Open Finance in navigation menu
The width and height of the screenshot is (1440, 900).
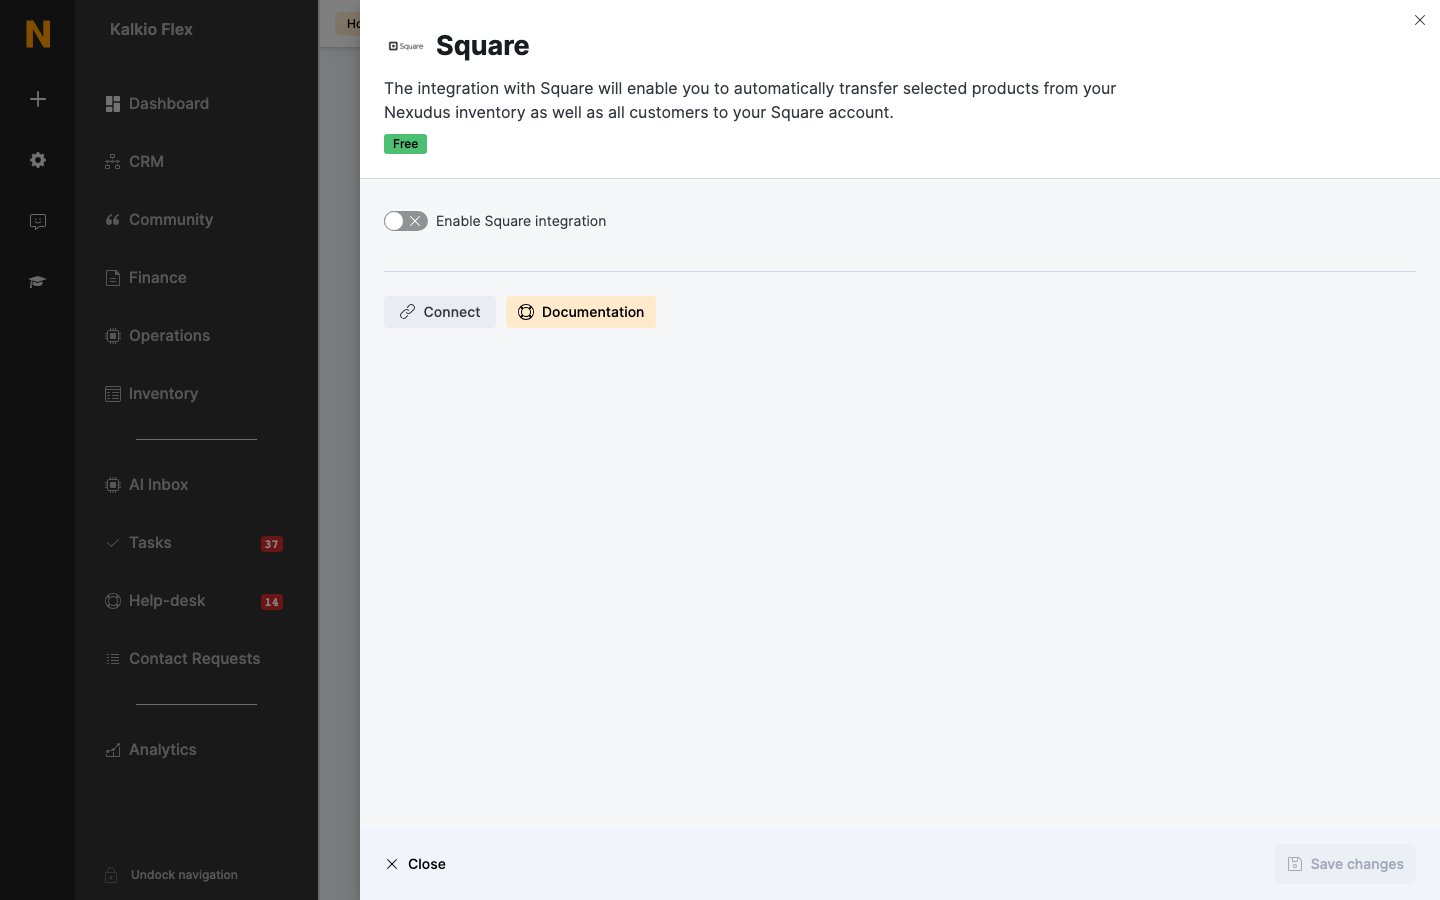[x=146, y=278]
